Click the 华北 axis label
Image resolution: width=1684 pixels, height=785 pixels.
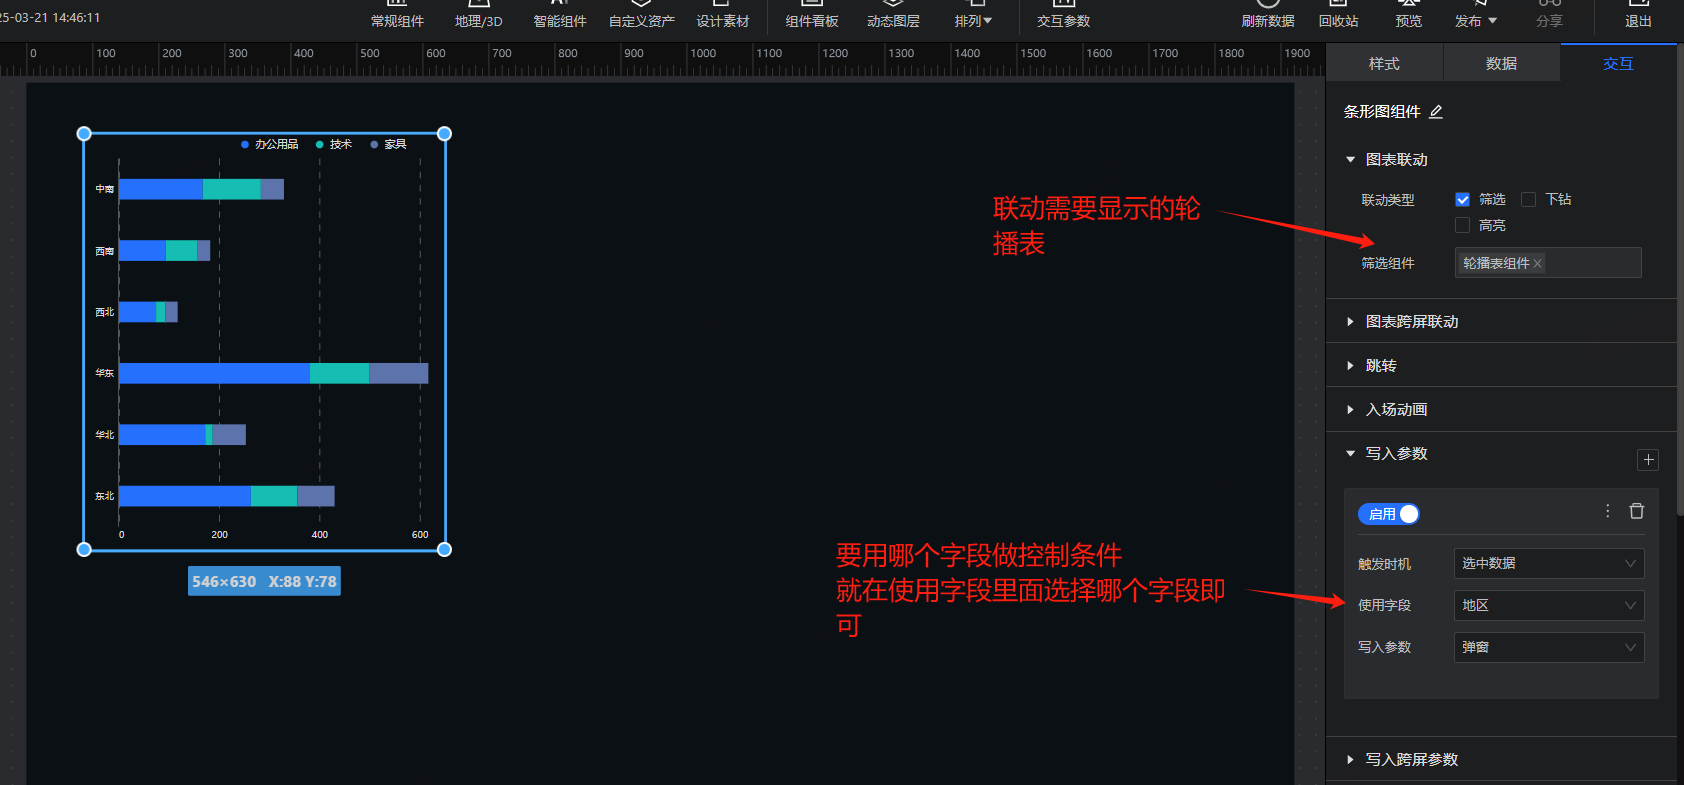pos(104,435)
